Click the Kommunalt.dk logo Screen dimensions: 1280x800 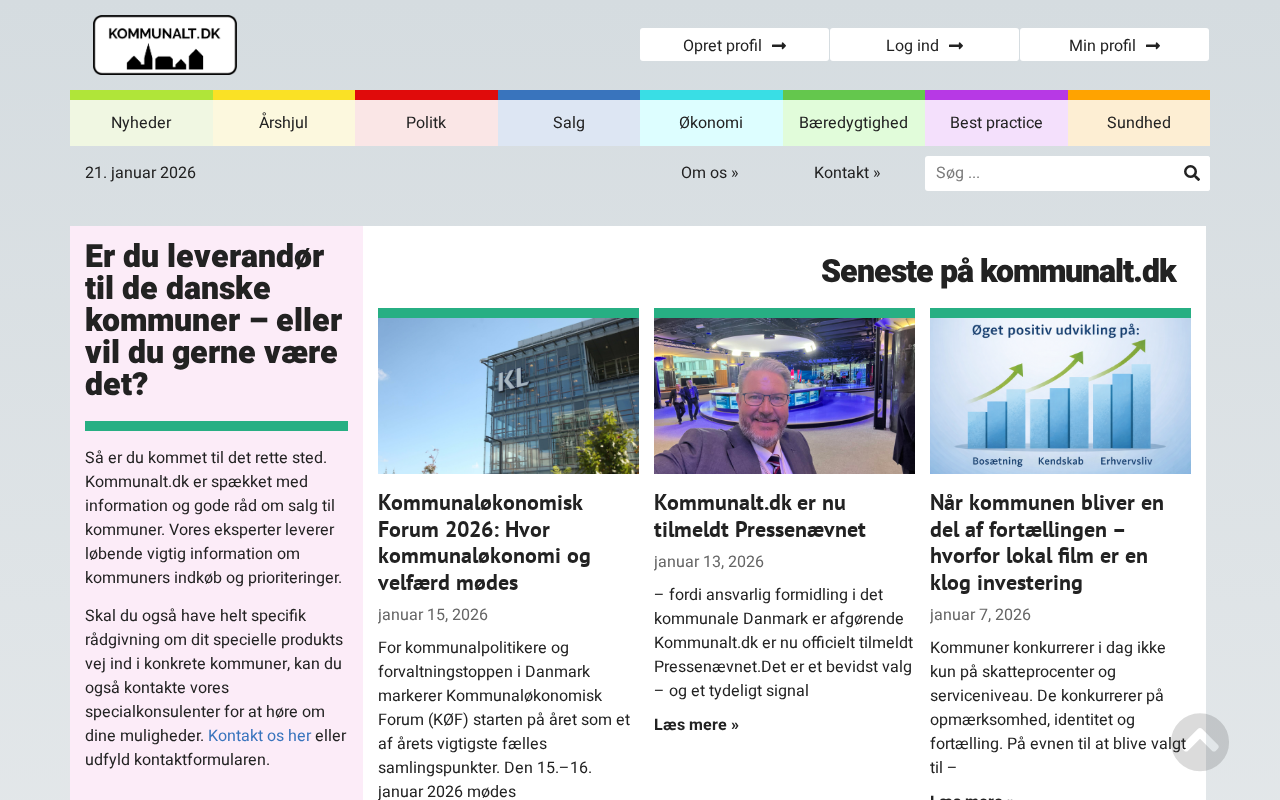click(165, 45)
